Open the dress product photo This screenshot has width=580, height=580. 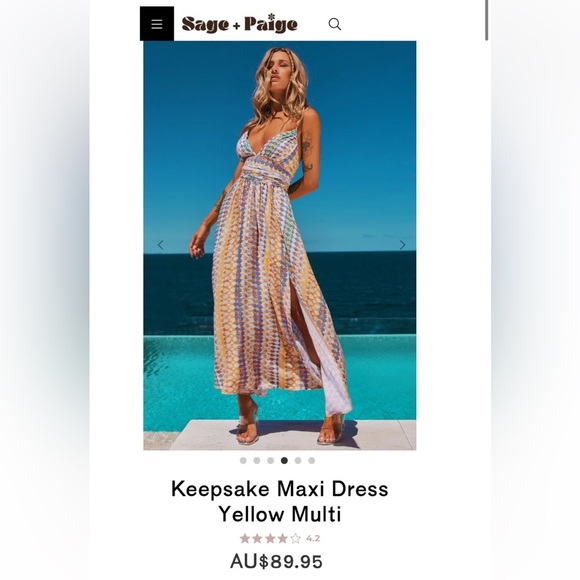[x=280, y=246]
